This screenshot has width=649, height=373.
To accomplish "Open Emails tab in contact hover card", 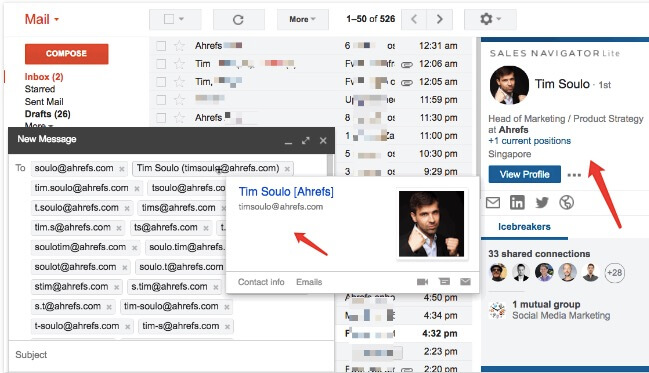I will pyautogui.click(x=309, y=282).
